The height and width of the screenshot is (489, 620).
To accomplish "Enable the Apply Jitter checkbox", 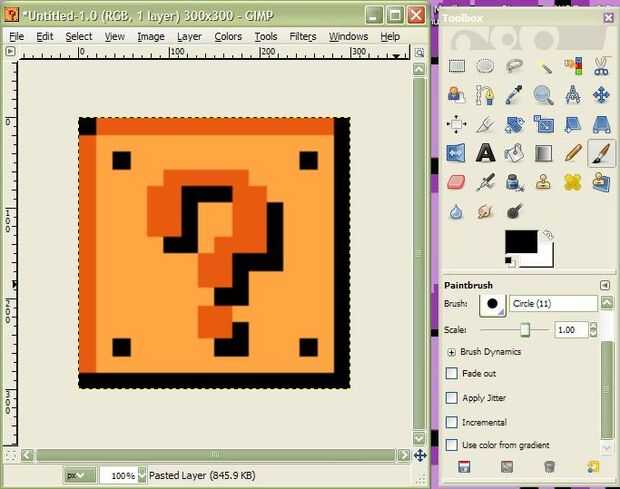I will (x=452, y=398).
